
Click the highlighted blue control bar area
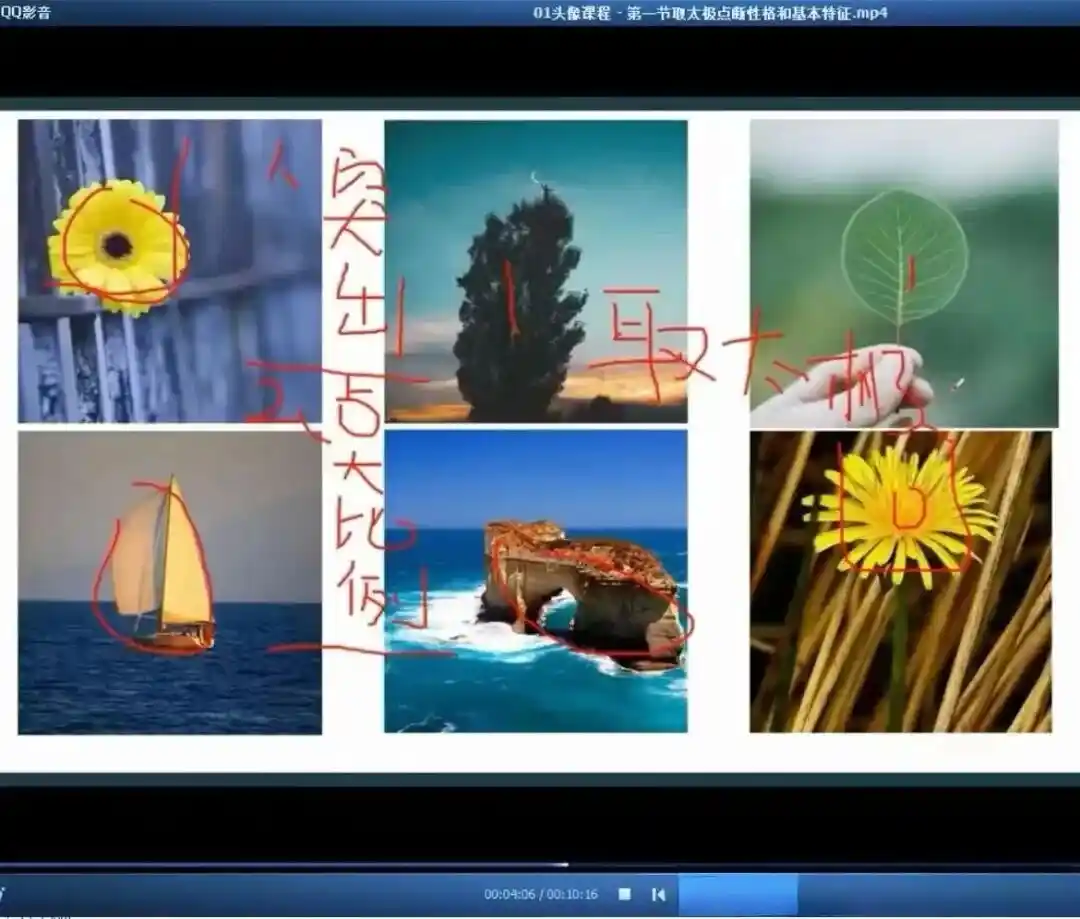click(738, 894)
